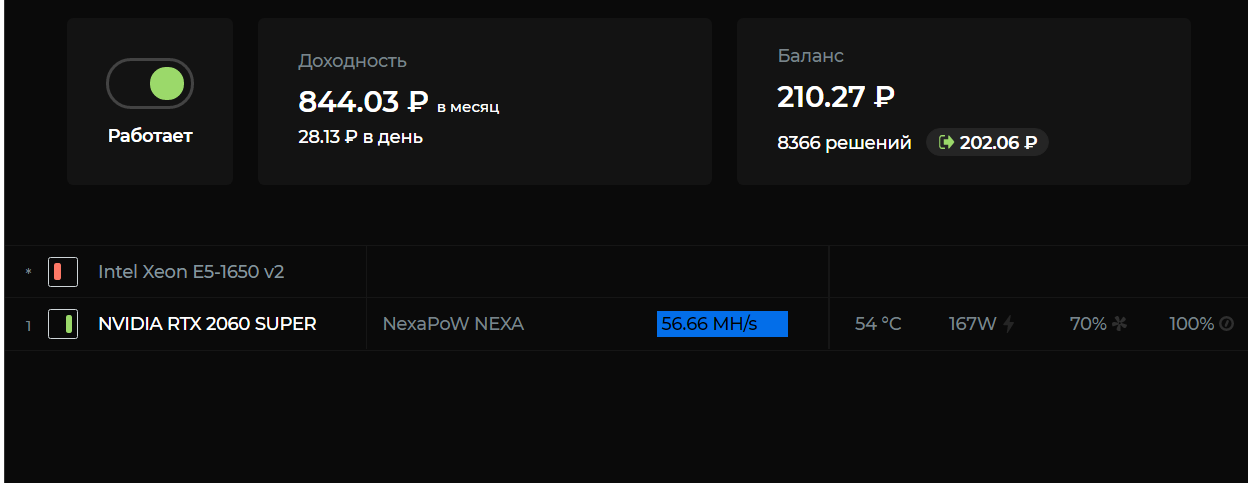Select the 56.66 MH/s hashrate bar
This screenshot has width=1248, height=483.
point(722,324)
